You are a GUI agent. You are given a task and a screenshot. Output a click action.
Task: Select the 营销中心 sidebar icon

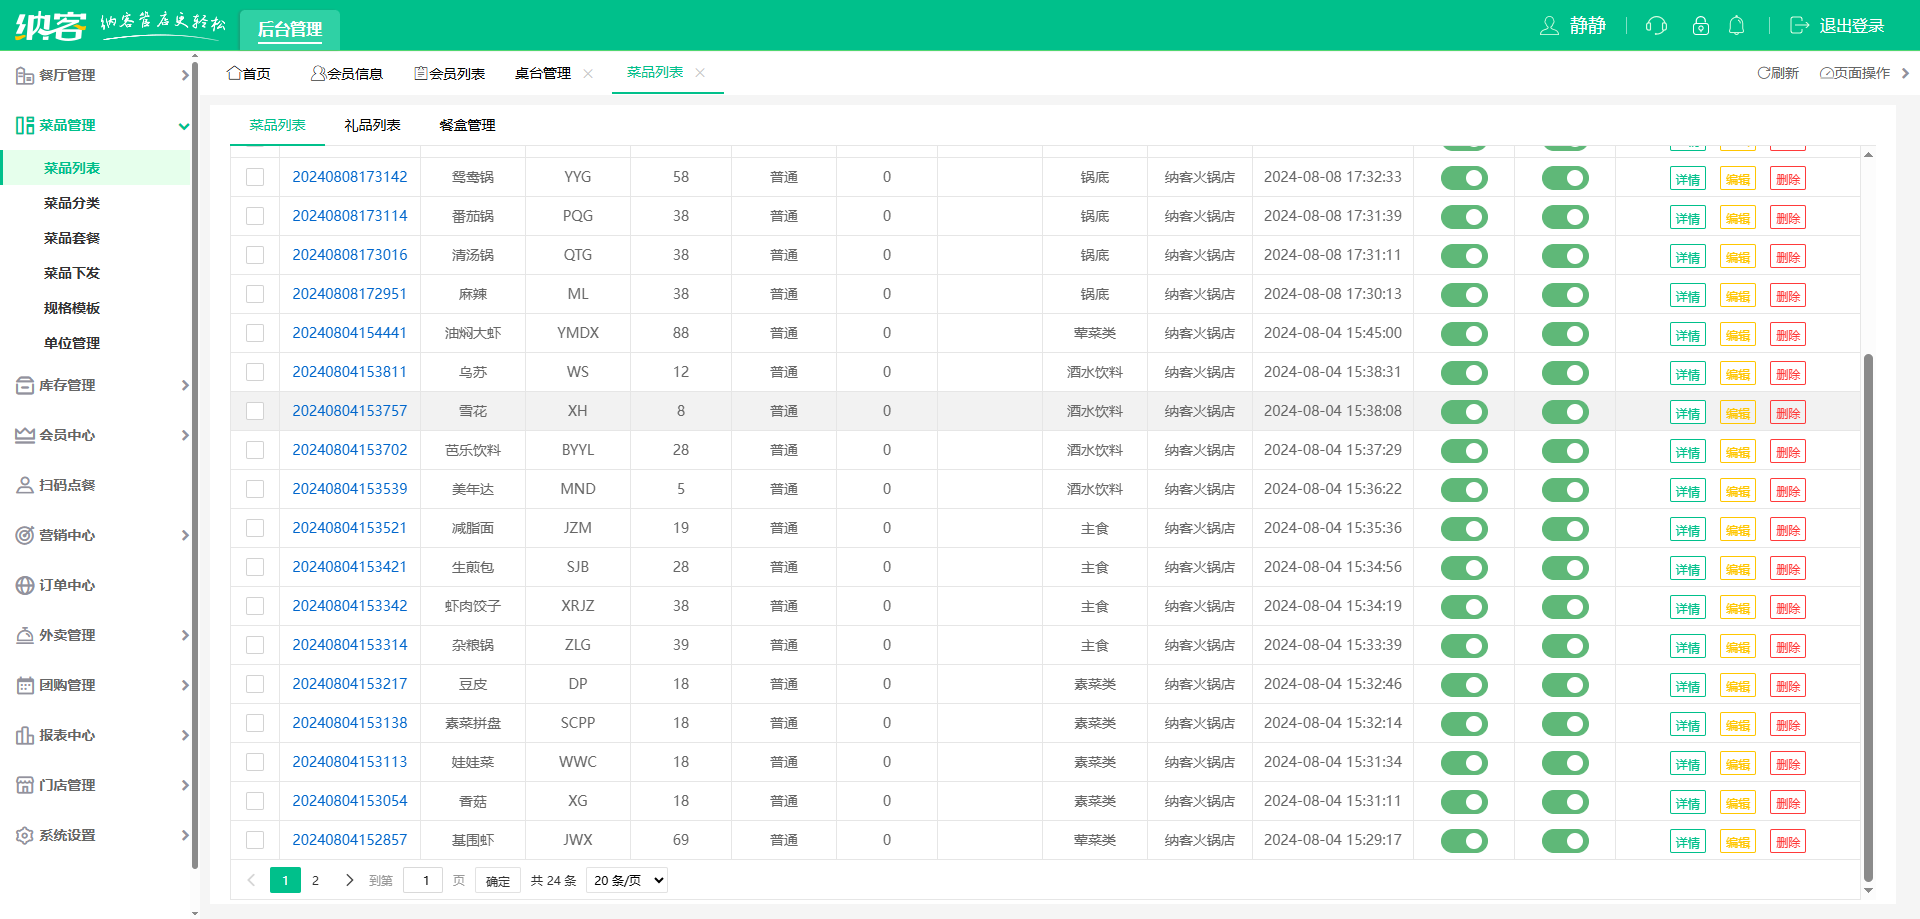(x=24, y=535)
